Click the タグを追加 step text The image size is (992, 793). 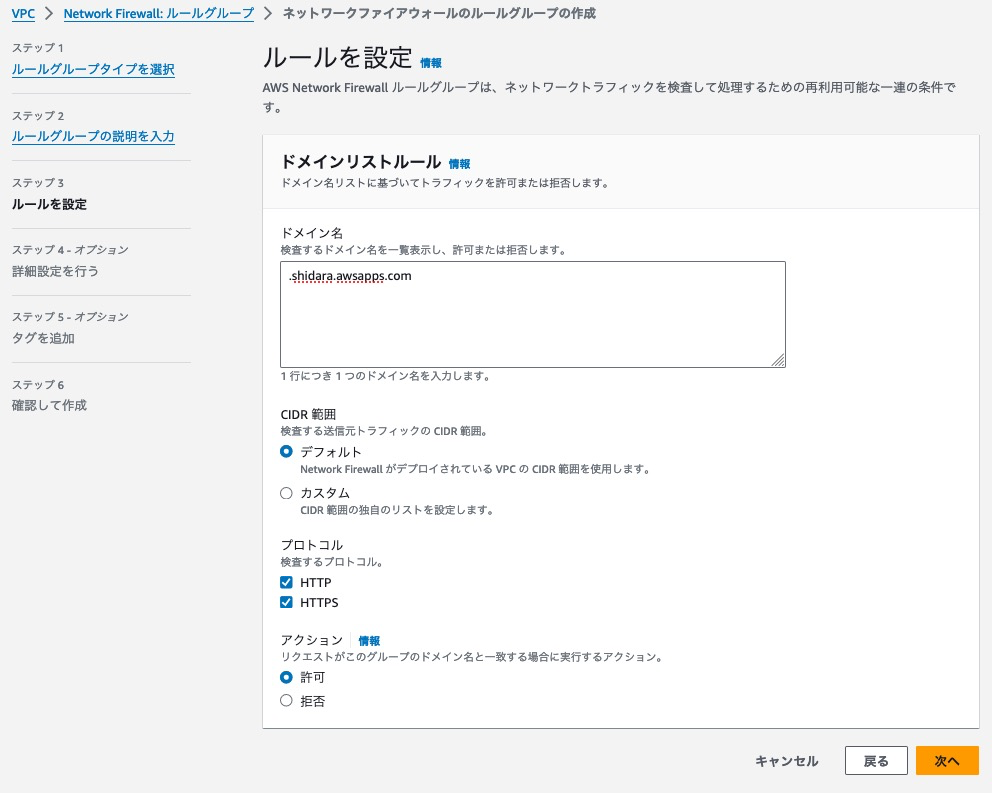coord(43,338)
